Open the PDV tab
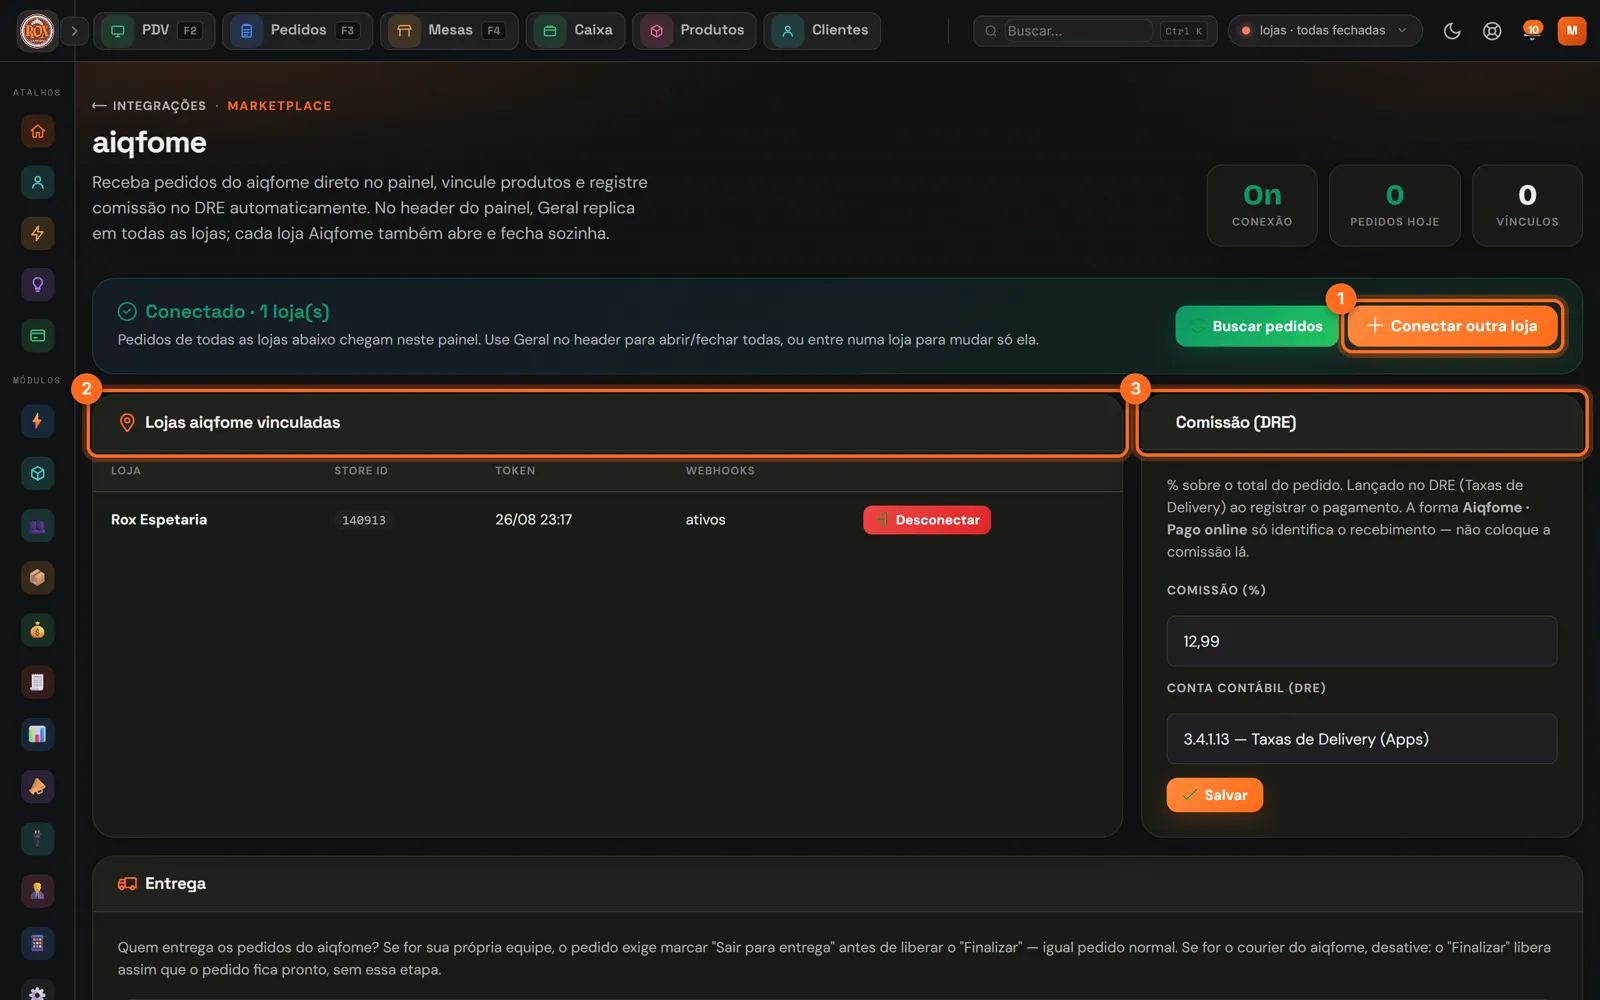The width and height of the screenshot is (1600, 1000). tap(154, 31)
